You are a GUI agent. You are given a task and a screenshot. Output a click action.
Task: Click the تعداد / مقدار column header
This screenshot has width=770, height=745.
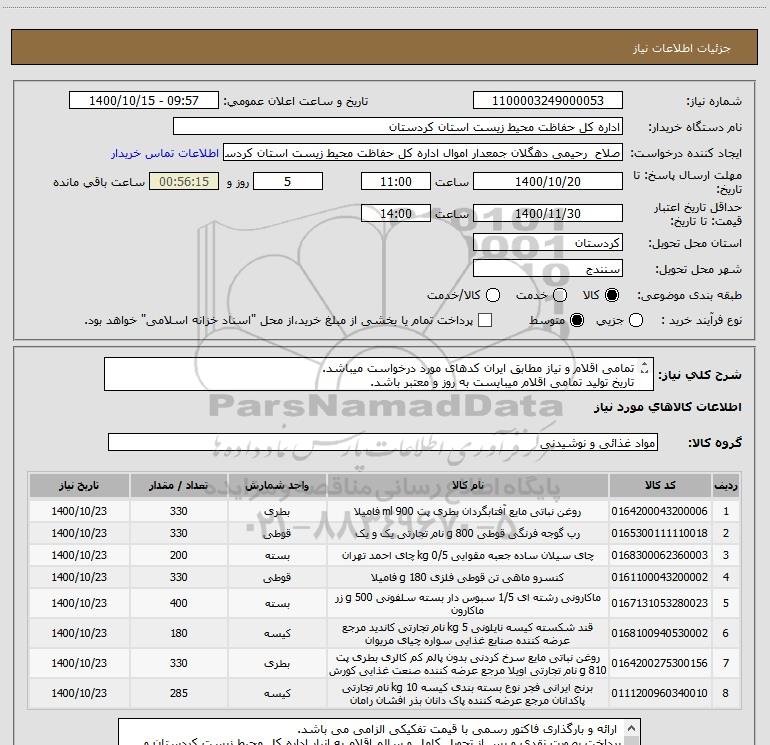point(179,485)
